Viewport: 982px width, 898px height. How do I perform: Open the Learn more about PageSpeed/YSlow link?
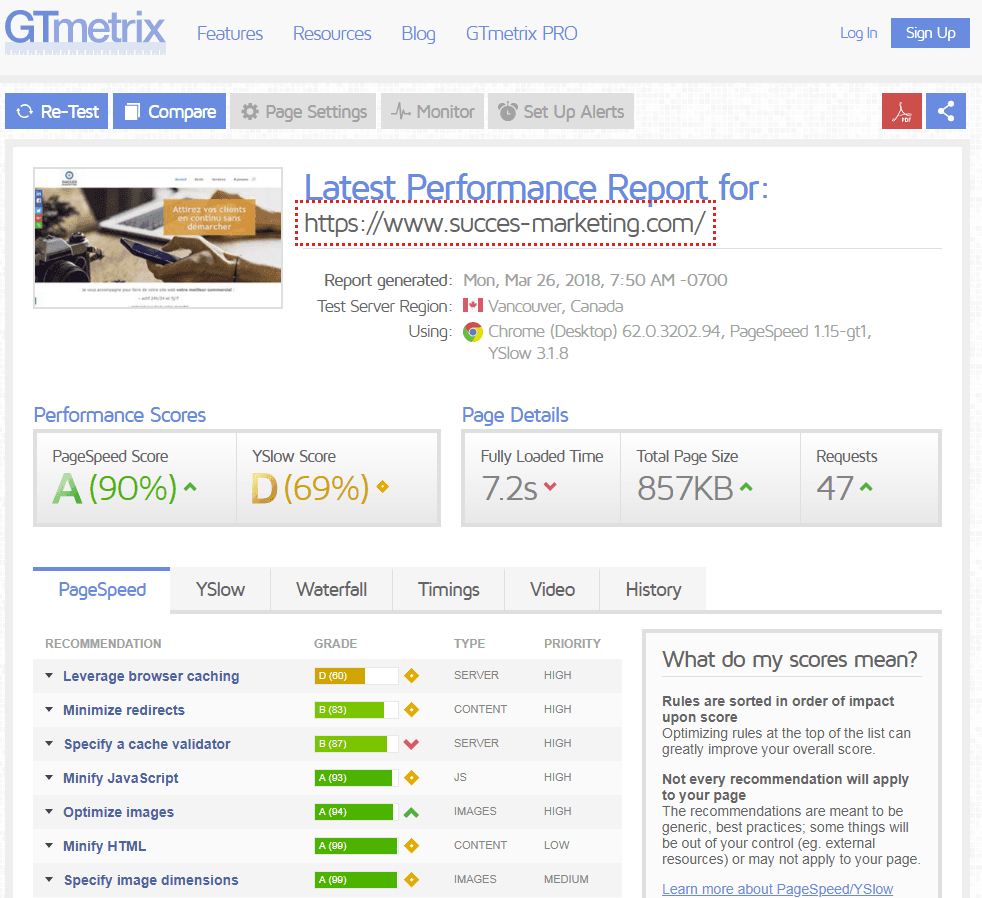point(777,888)
